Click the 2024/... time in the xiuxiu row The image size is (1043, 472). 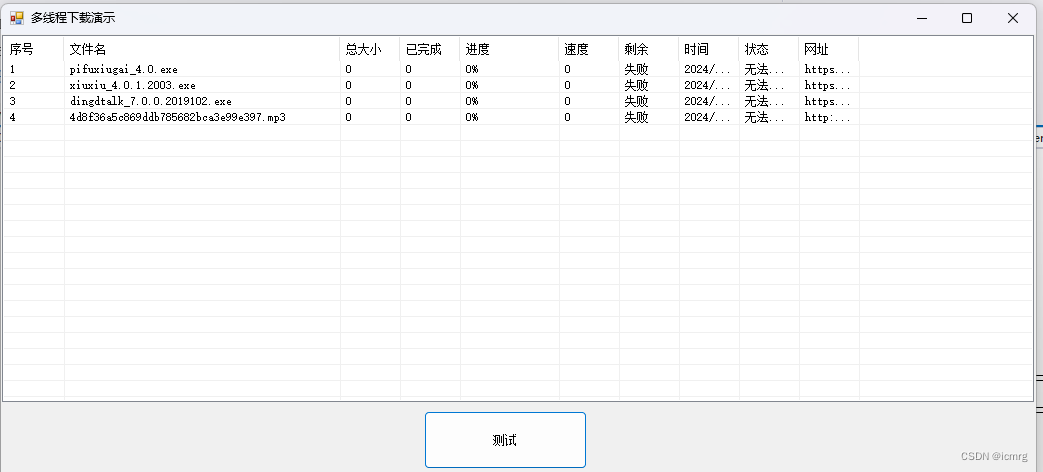click(x=707, y=85)
